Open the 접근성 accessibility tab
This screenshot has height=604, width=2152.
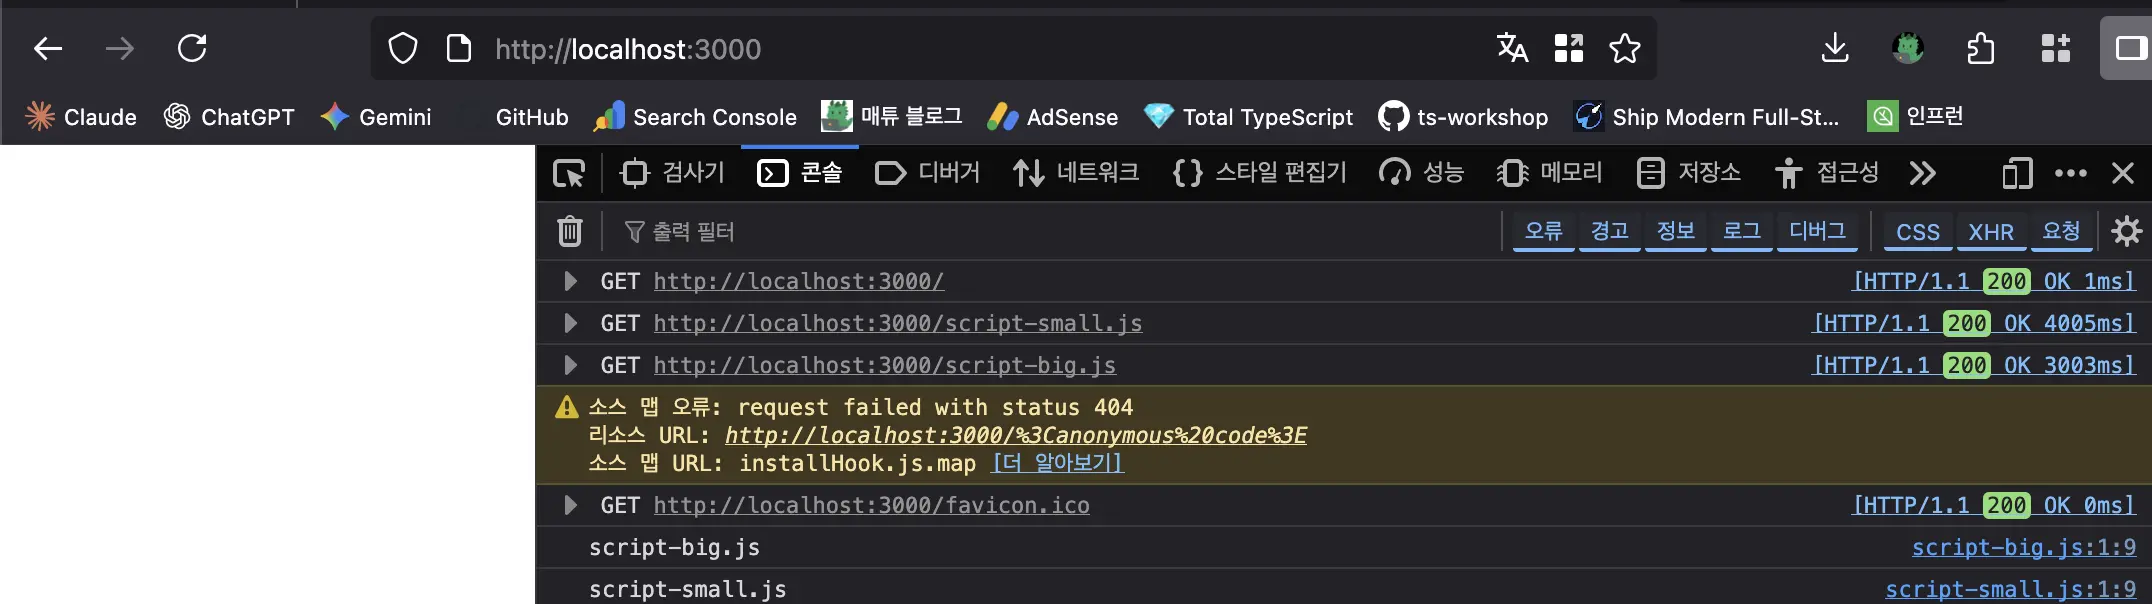[1826, 173]
